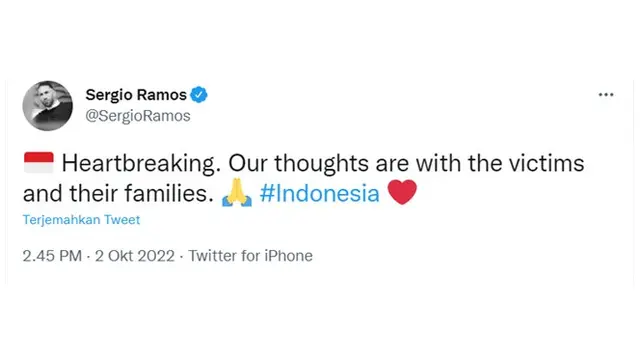Click the word their in the tweet
The height and width of the screenshot is (360, 640).
[93, 193]
